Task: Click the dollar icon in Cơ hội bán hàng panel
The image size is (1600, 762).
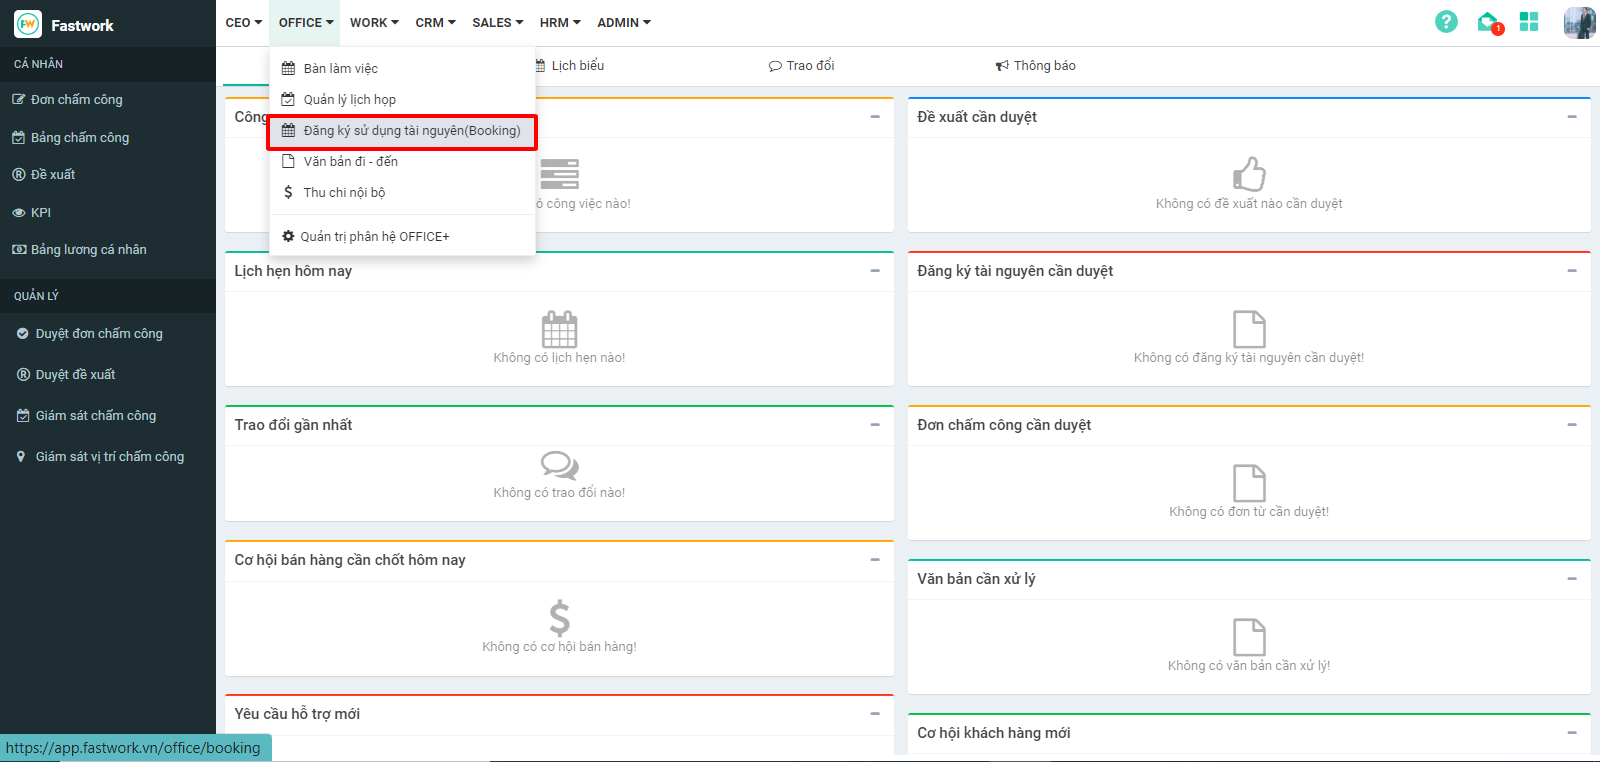Action: point(559,618)
